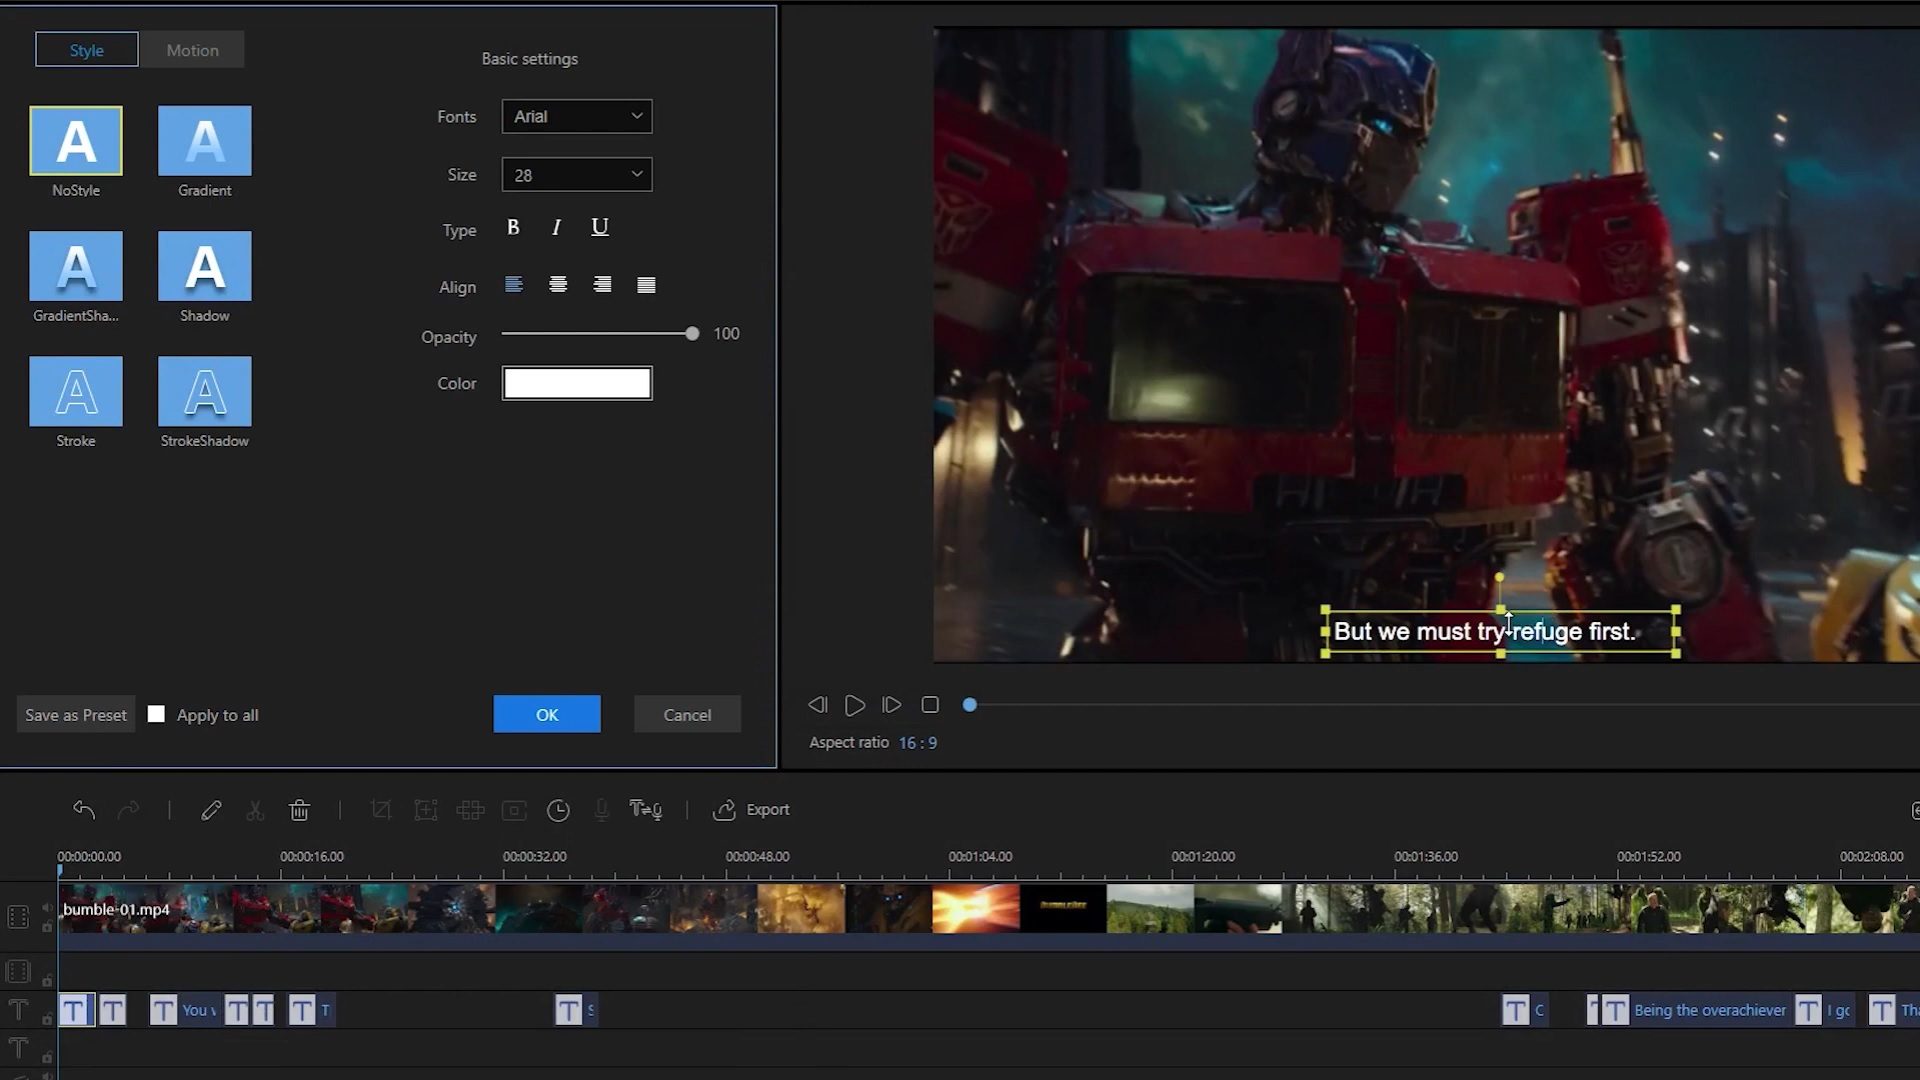Click the clock duration icon
Image resolution: width=1920 pixels, height=1080 pixels.
point(558,810)
